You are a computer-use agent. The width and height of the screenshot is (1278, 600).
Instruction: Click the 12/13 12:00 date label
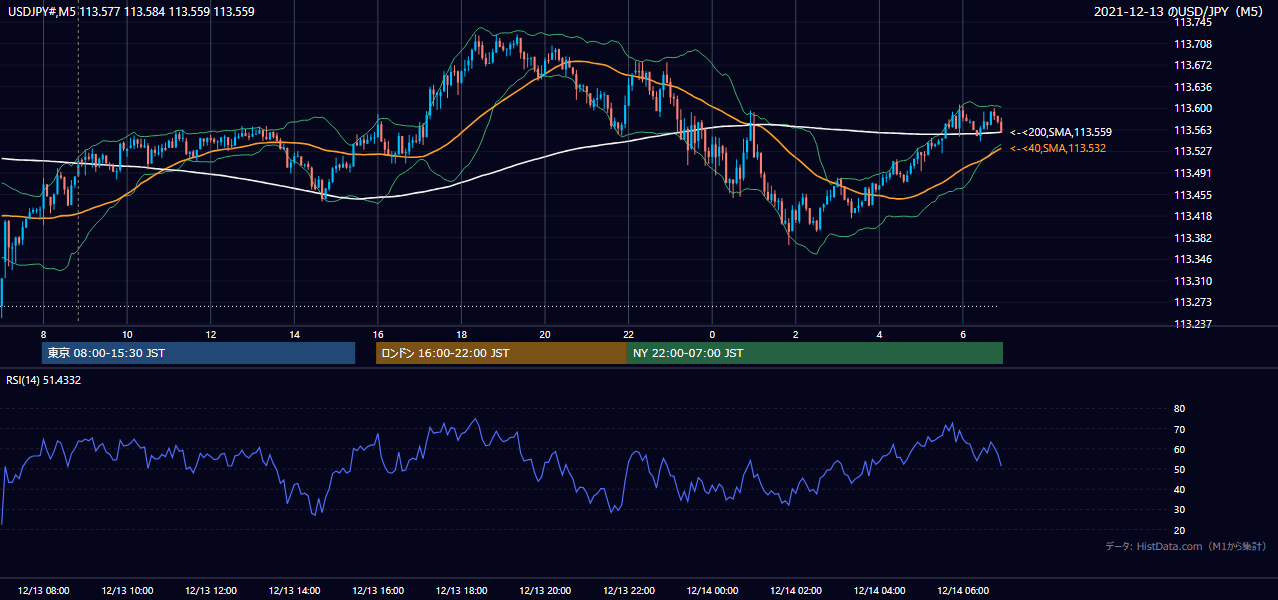click(x=210, y=591)
